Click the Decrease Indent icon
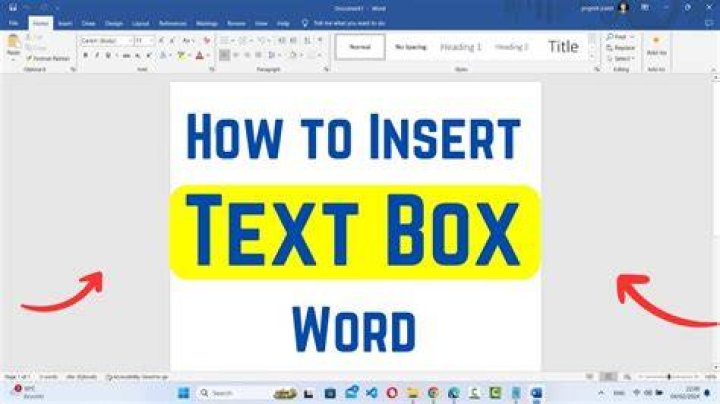The height and width of the screenshot is (404, 720). click(282, 41)
